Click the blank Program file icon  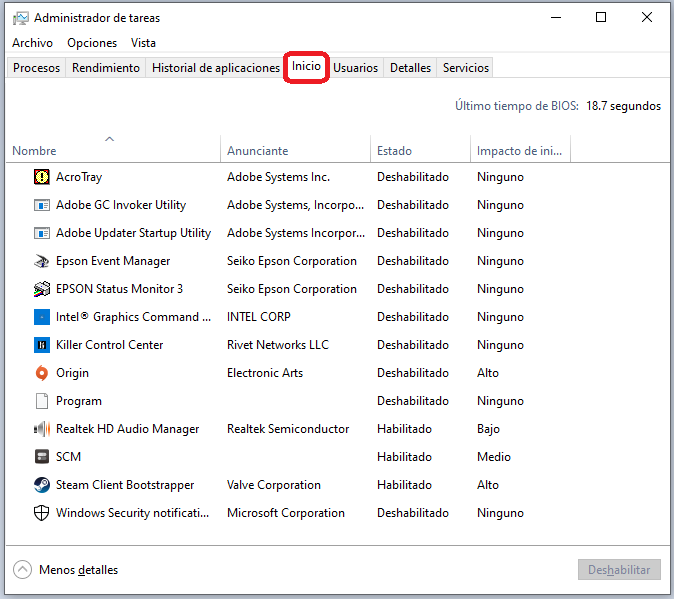42,401
